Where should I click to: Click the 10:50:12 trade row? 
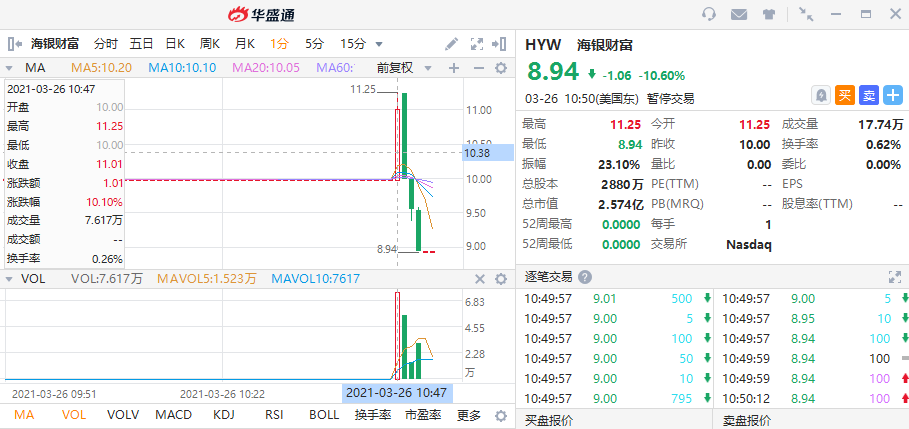(813, 399)
